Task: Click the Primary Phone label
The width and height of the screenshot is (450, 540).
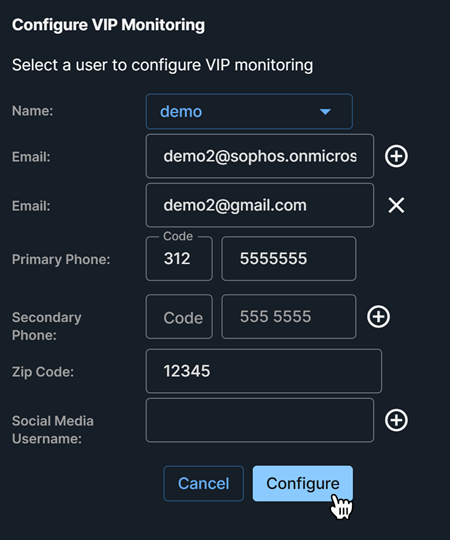Action: [61, 259]
